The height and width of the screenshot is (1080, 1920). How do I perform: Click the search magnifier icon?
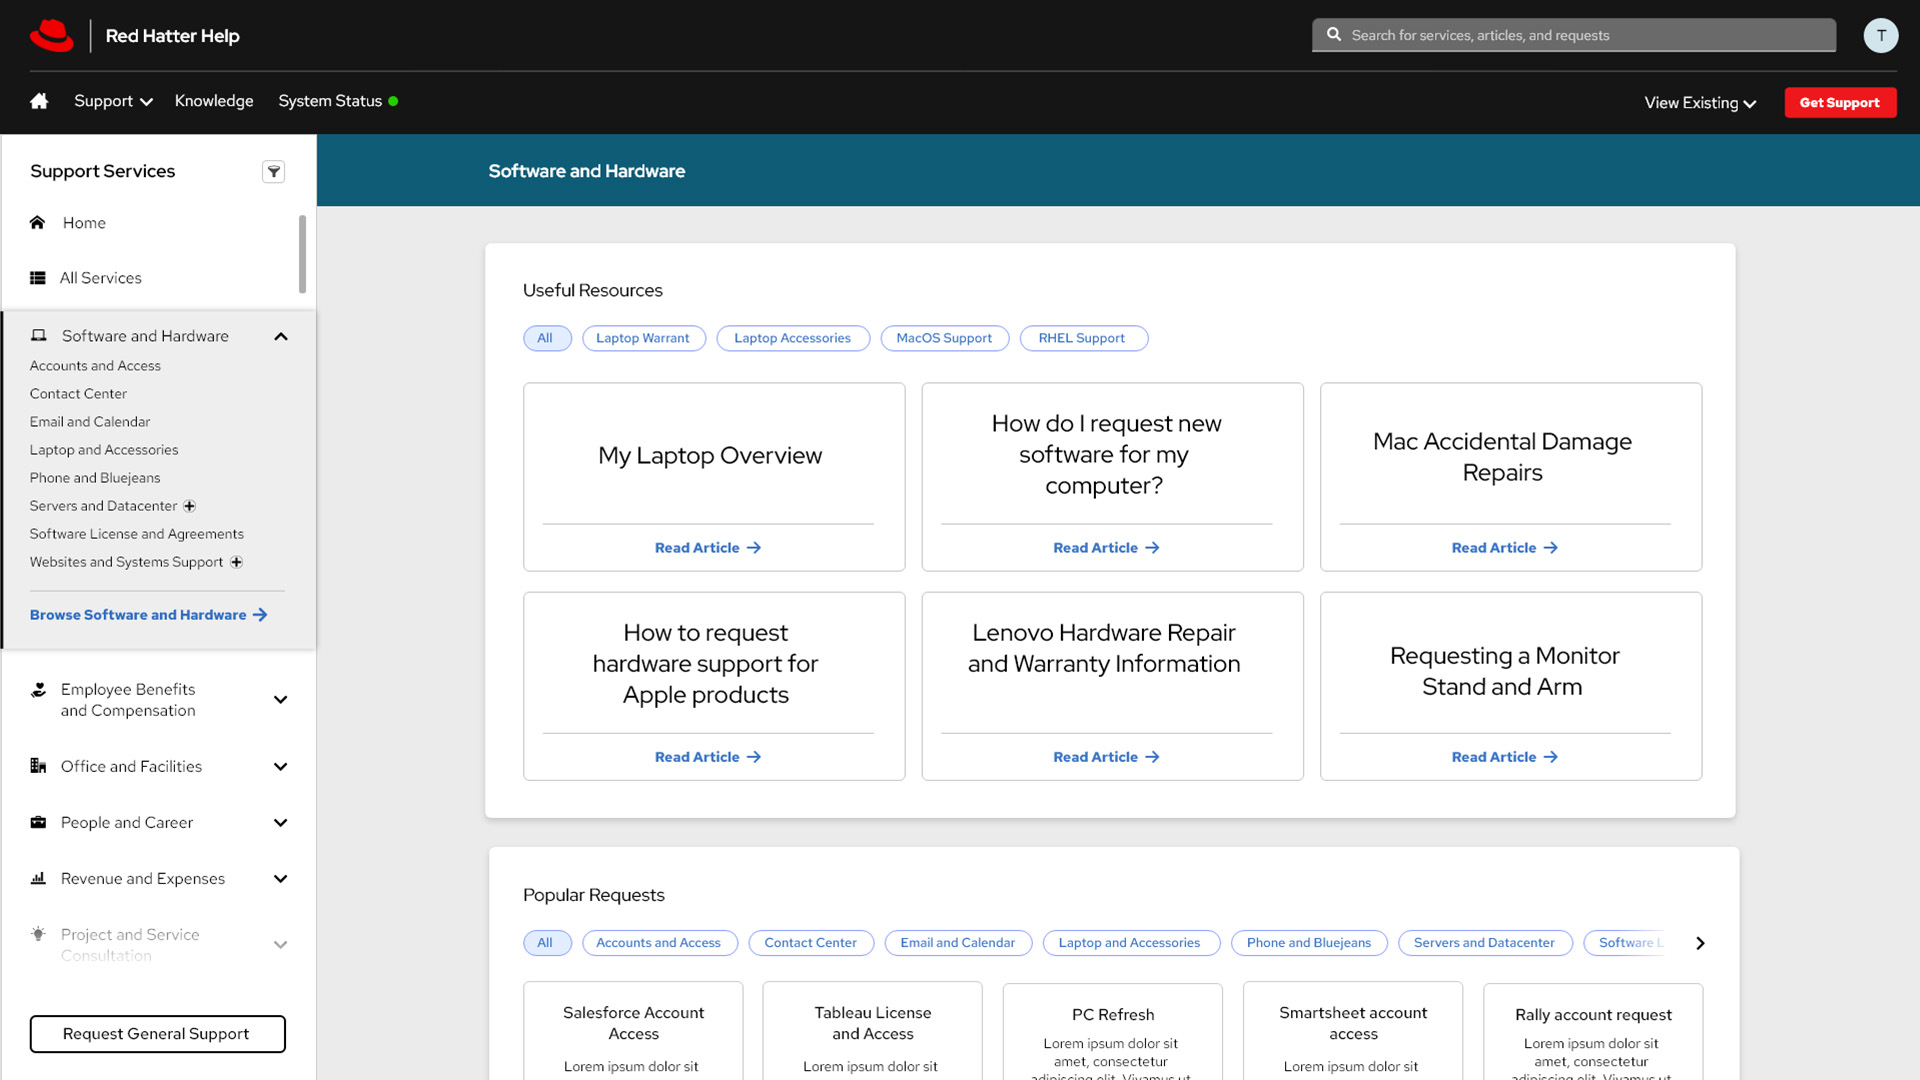point(1334,34)
